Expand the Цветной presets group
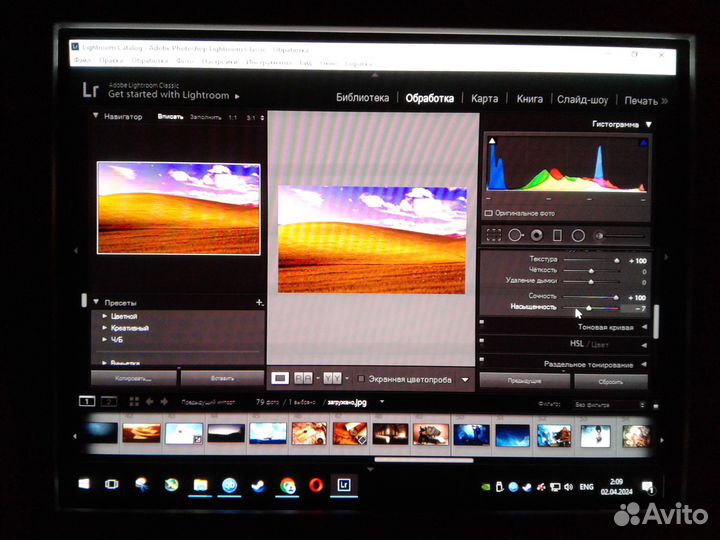The height and width of the screenshot is (540, 720). pyautogui.click(x=105, y=316)
